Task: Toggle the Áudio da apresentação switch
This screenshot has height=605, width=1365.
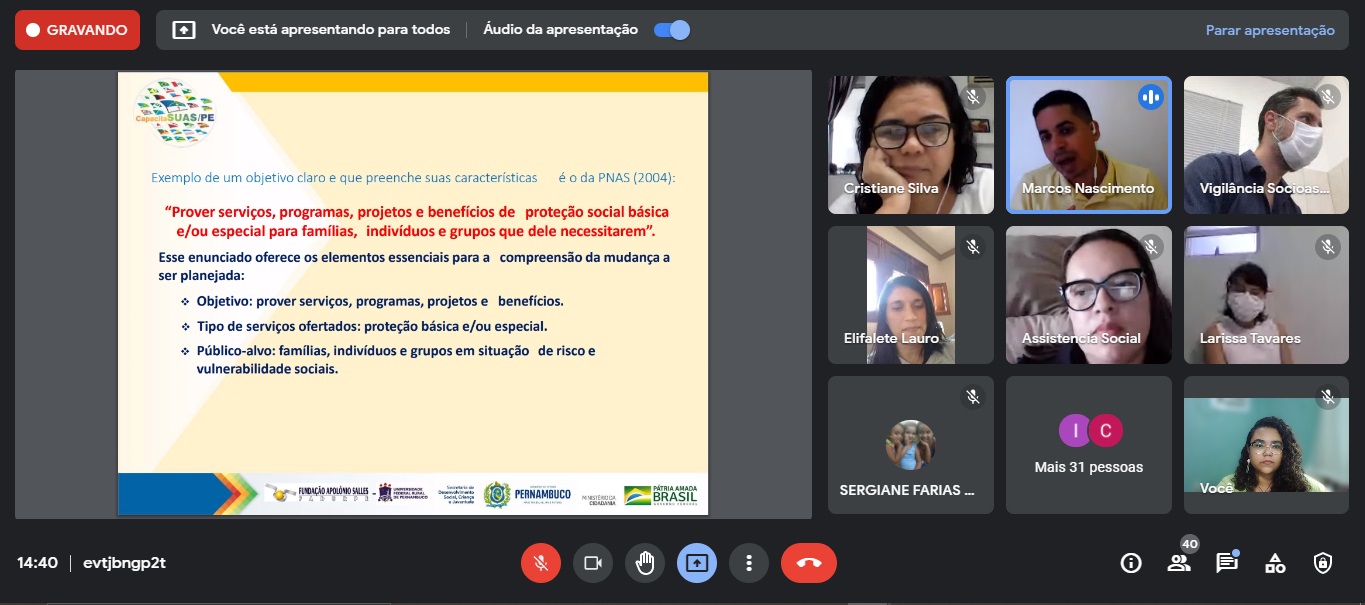Action: pos(671,30)
